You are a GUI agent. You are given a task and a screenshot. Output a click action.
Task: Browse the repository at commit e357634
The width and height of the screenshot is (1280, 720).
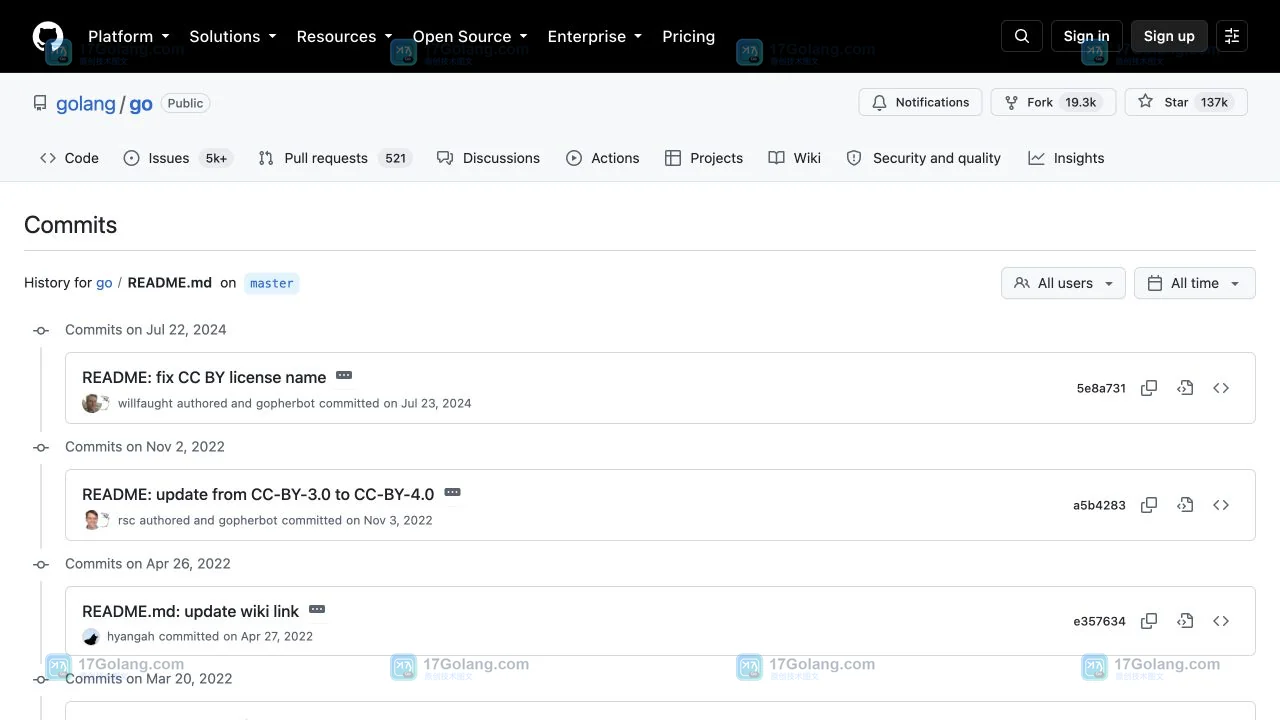click(1221, 621)
